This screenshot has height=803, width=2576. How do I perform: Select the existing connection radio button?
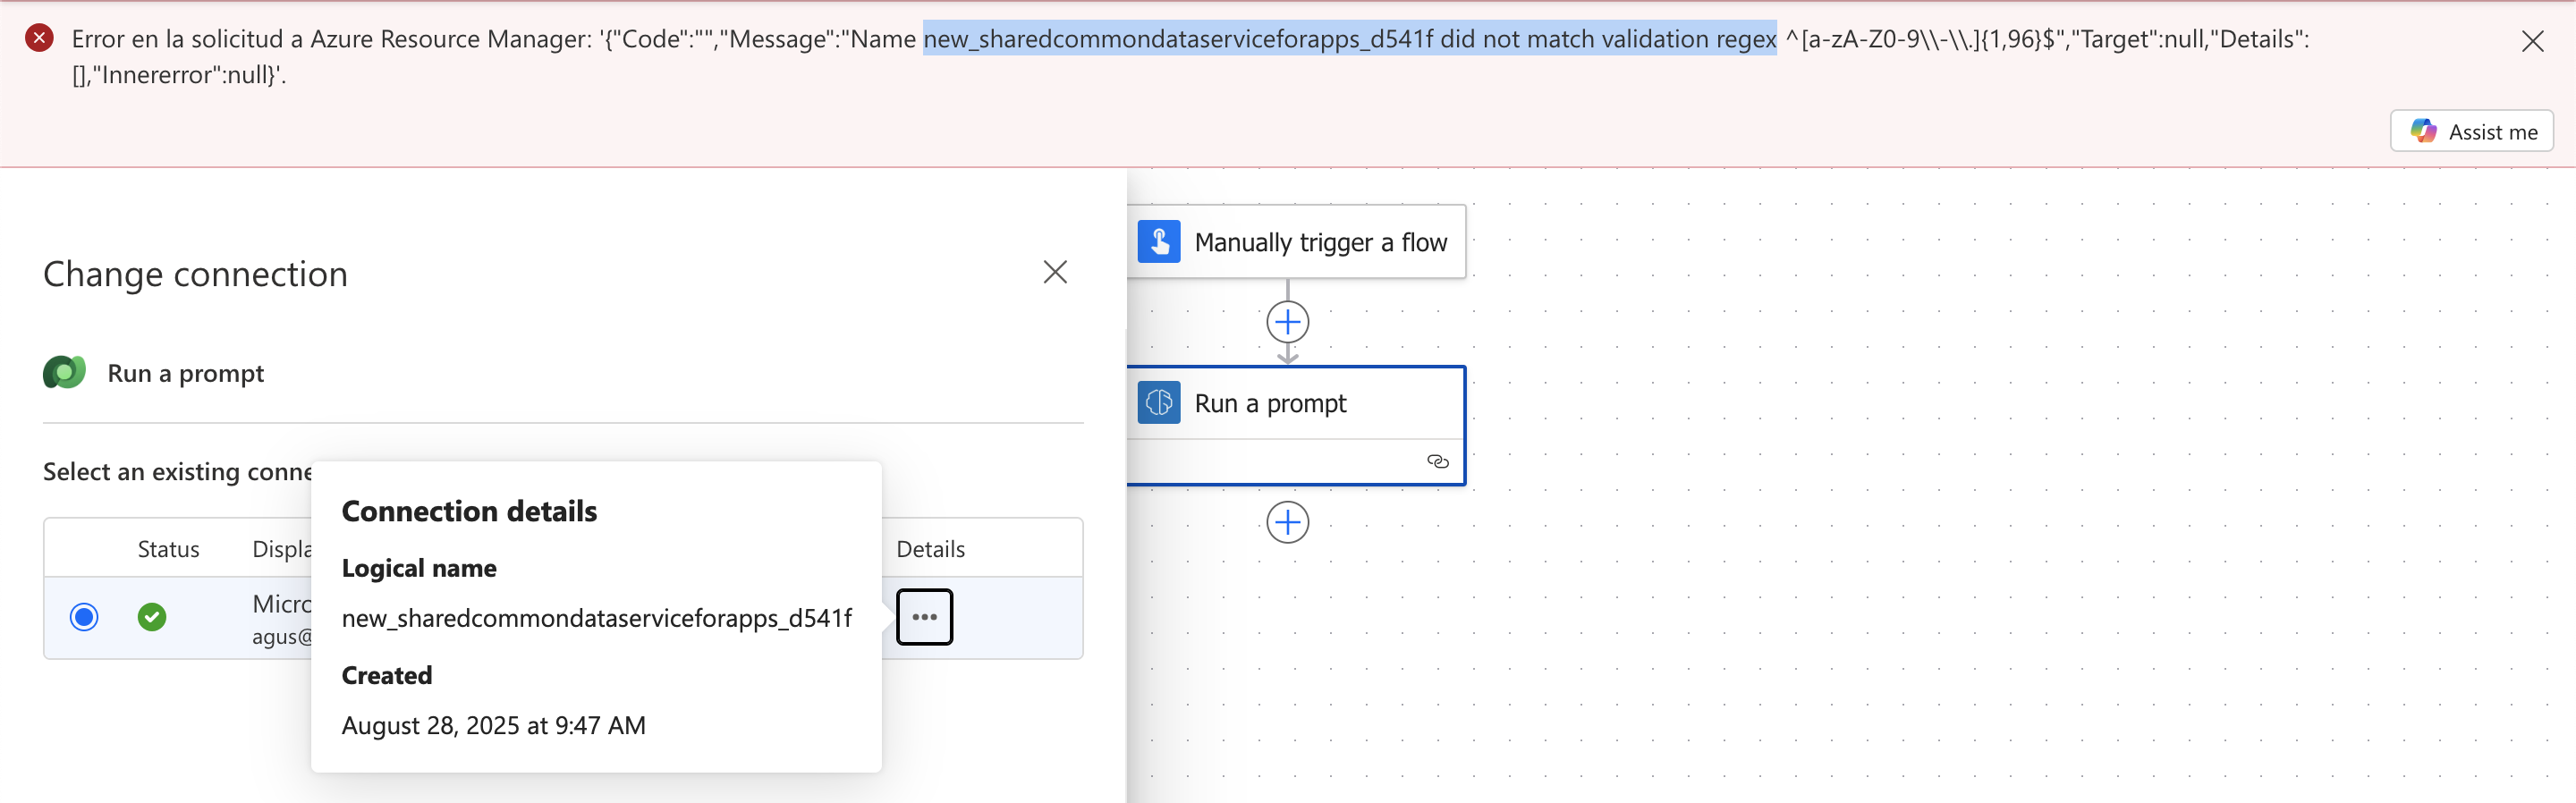click(84, 617)
